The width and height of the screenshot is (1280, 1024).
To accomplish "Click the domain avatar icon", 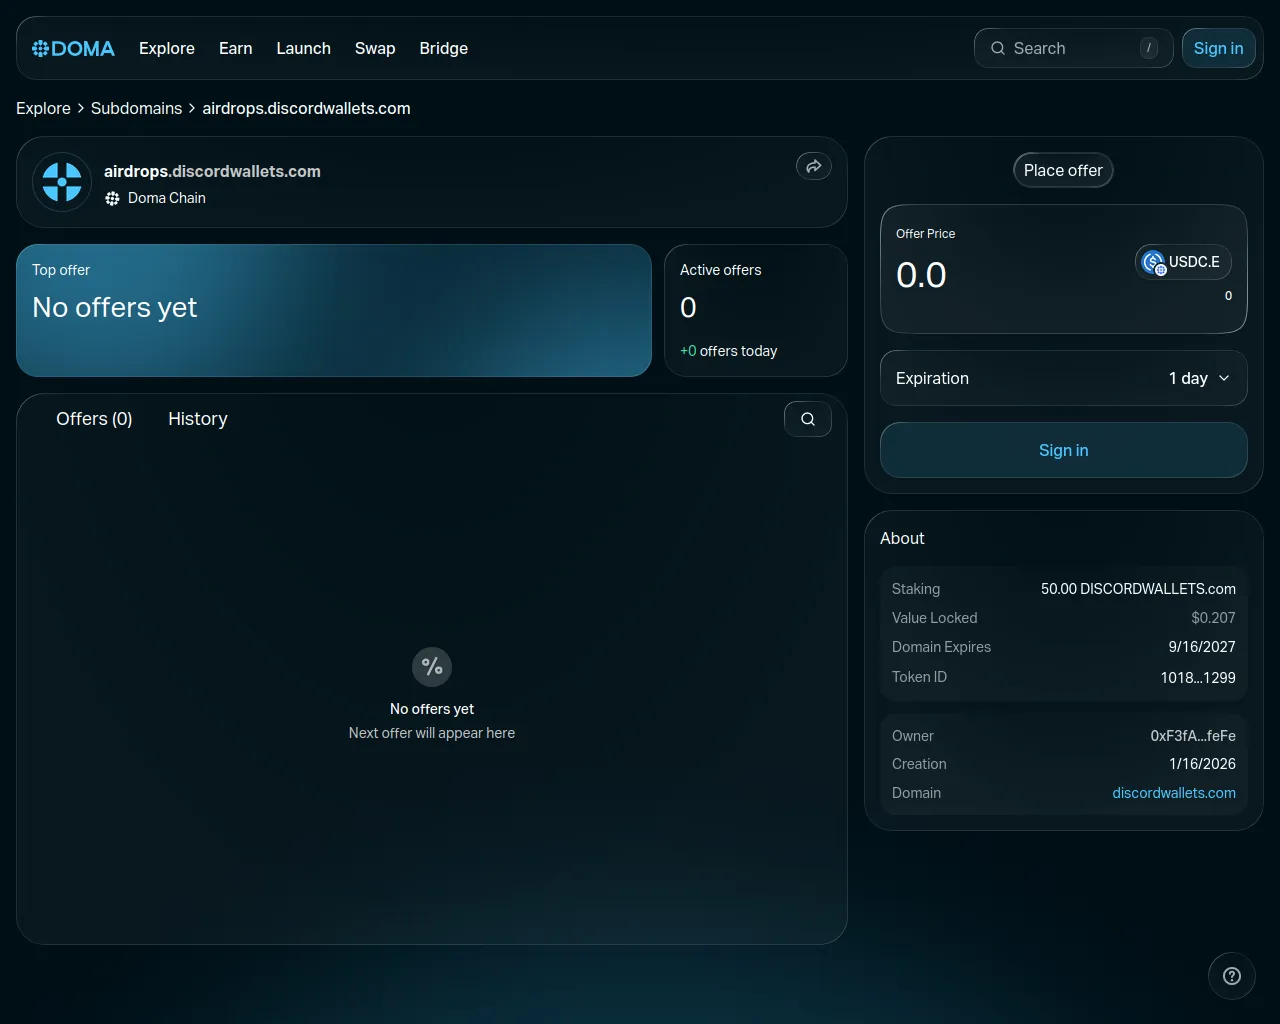I will (62, 182).
